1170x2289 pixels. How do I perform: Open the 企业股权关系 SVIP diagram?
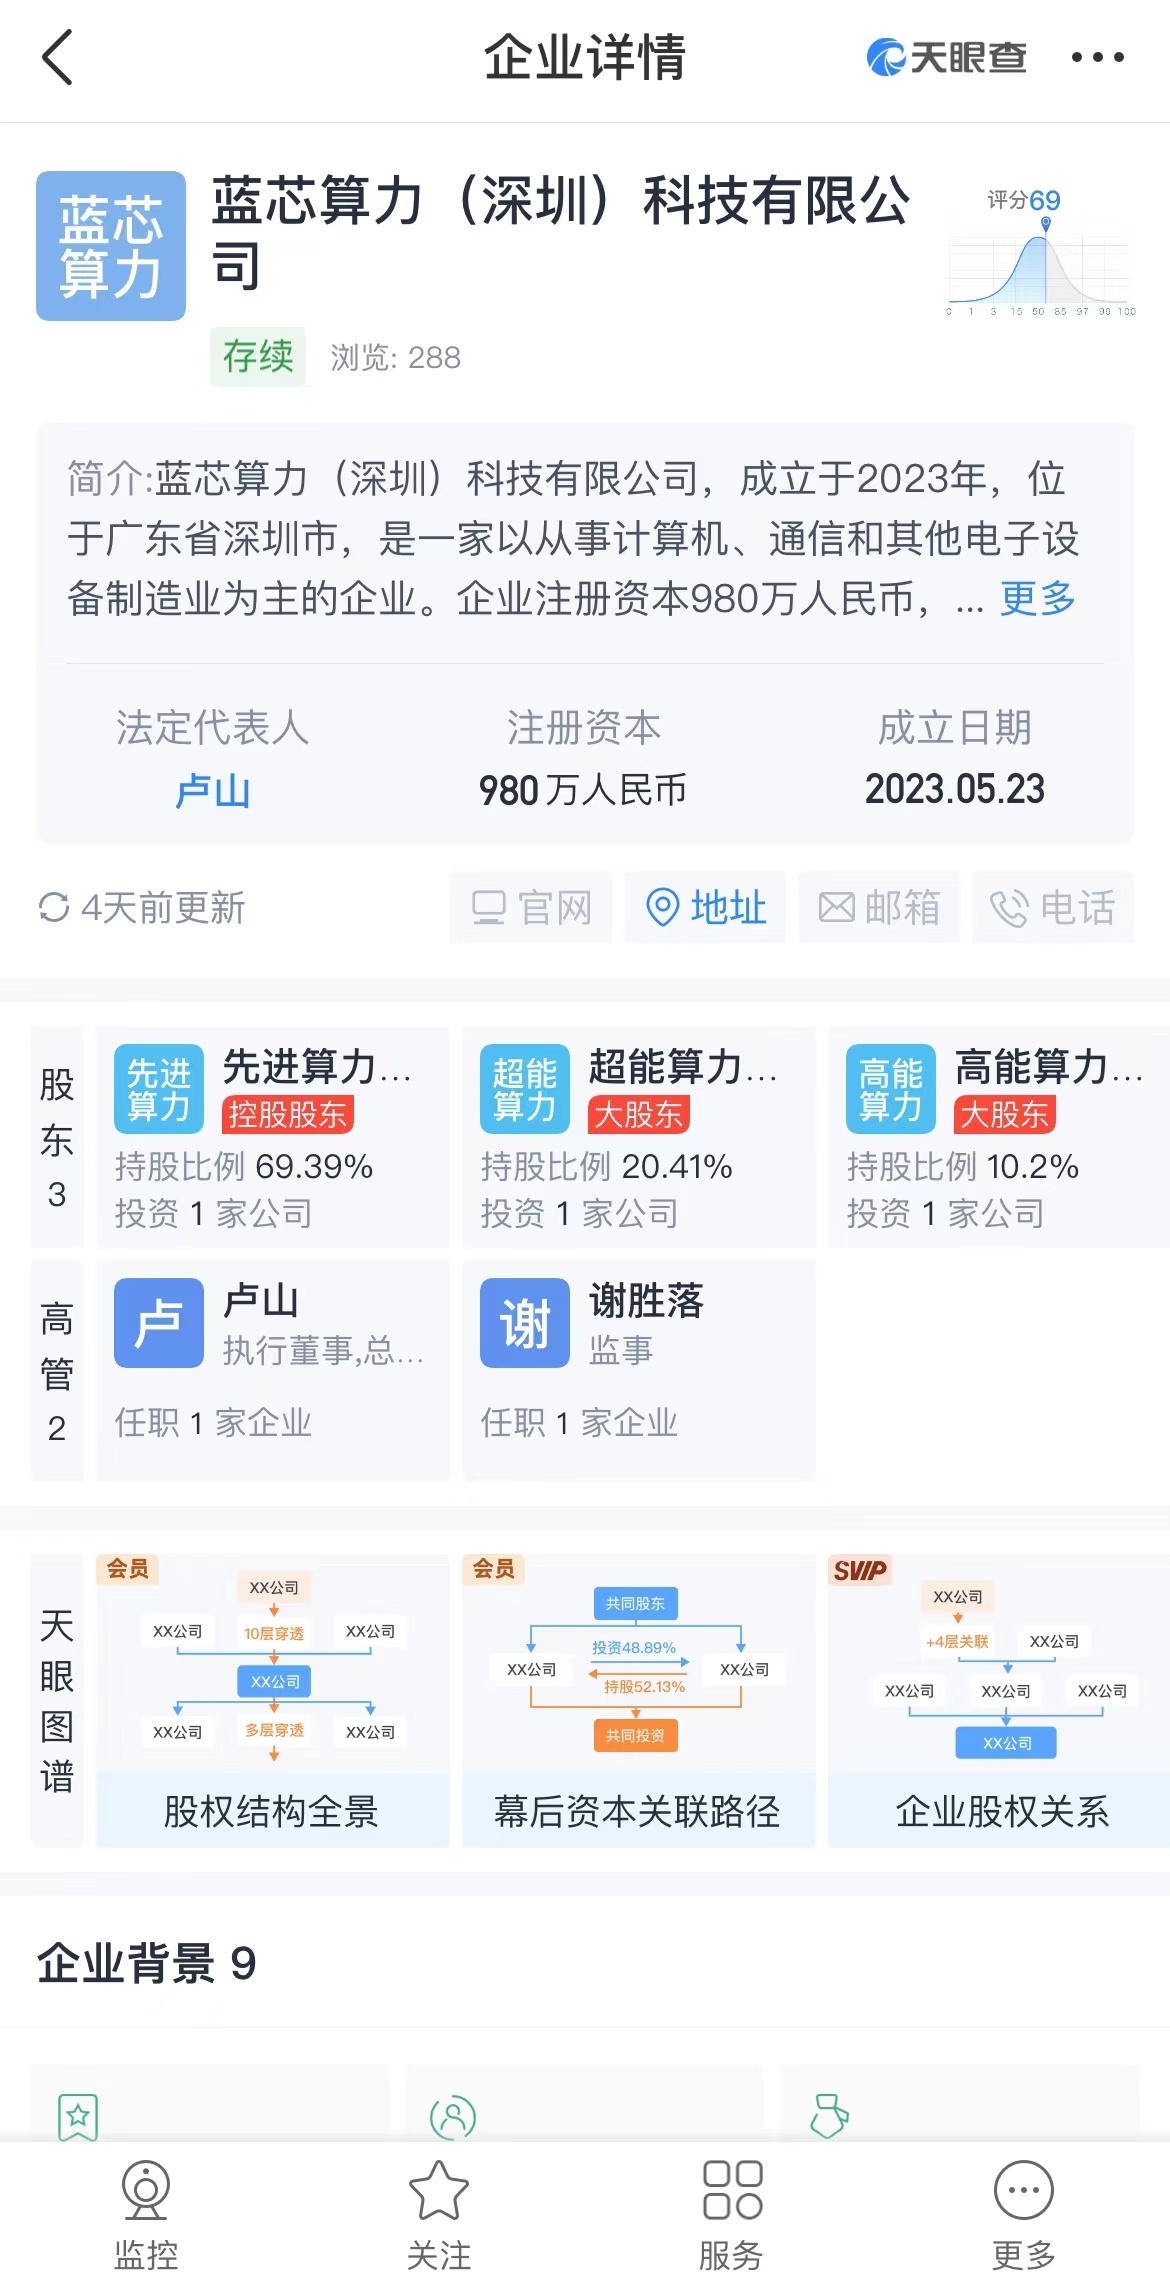point(999,1700)
